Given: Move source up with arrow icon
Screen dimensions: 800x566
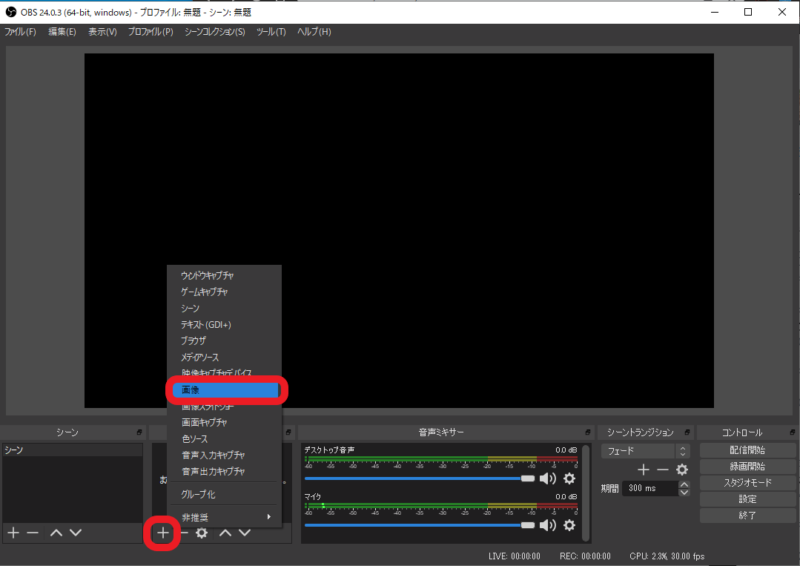Looking at the screenshot, I should pos(225,533).
